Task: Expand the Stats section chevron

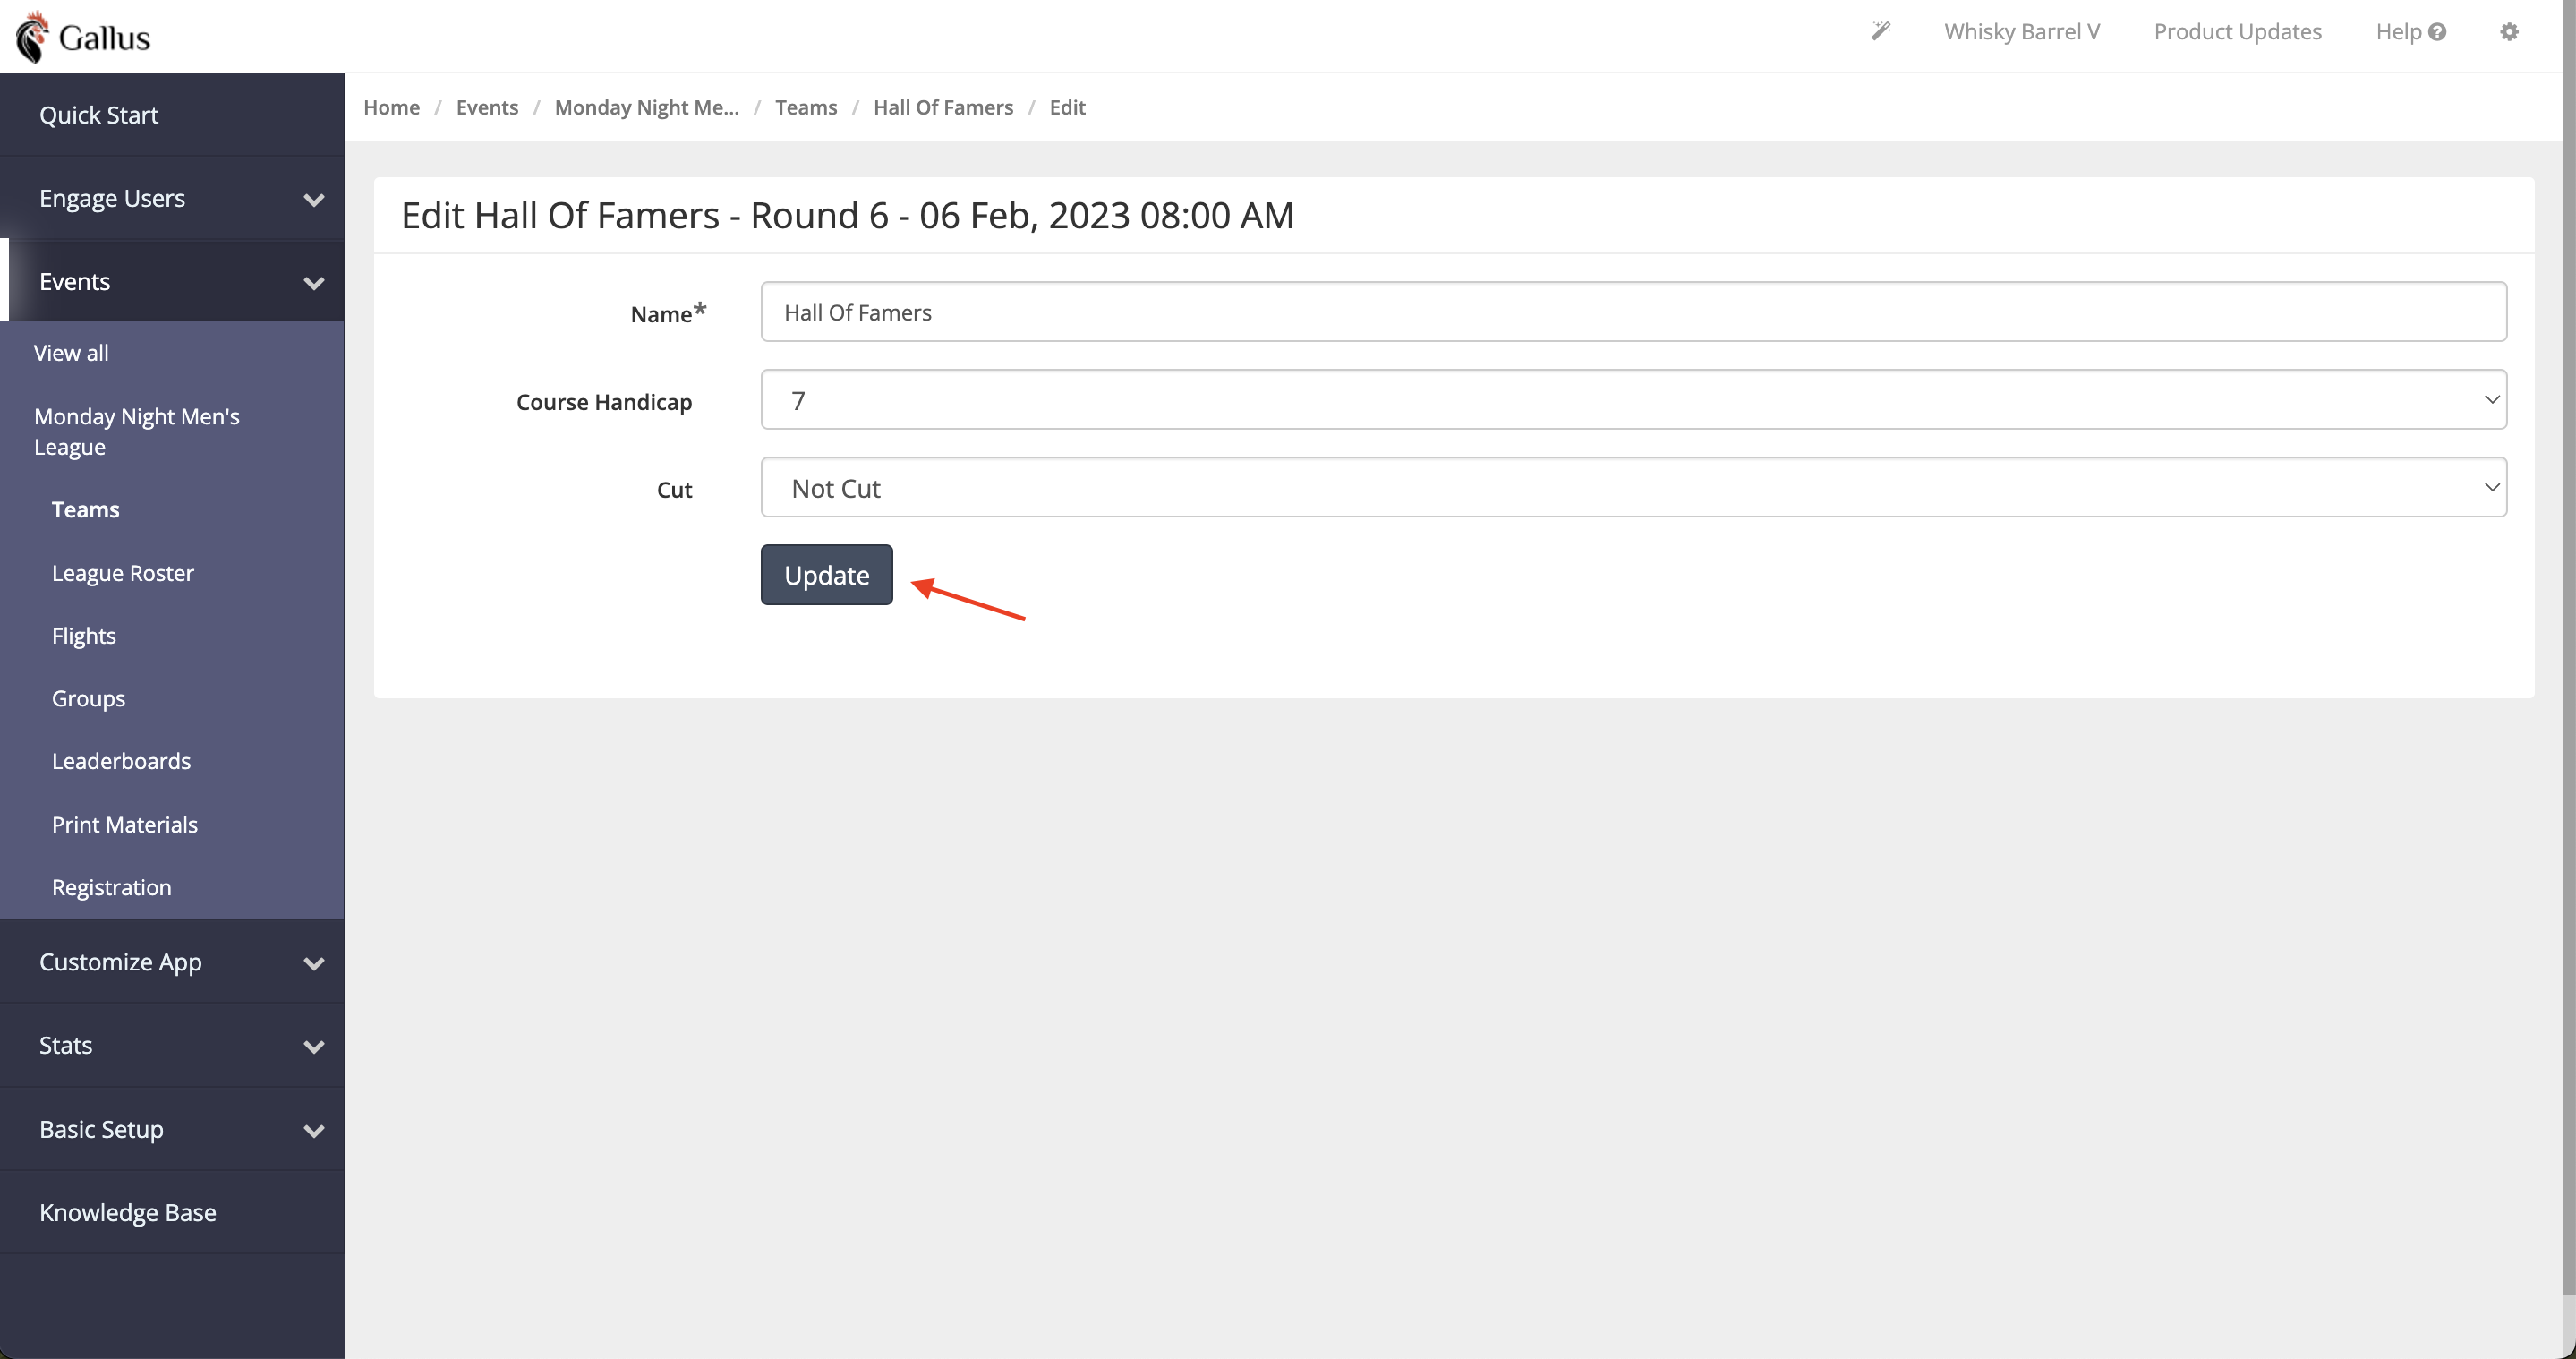Action: point(314,1047)
